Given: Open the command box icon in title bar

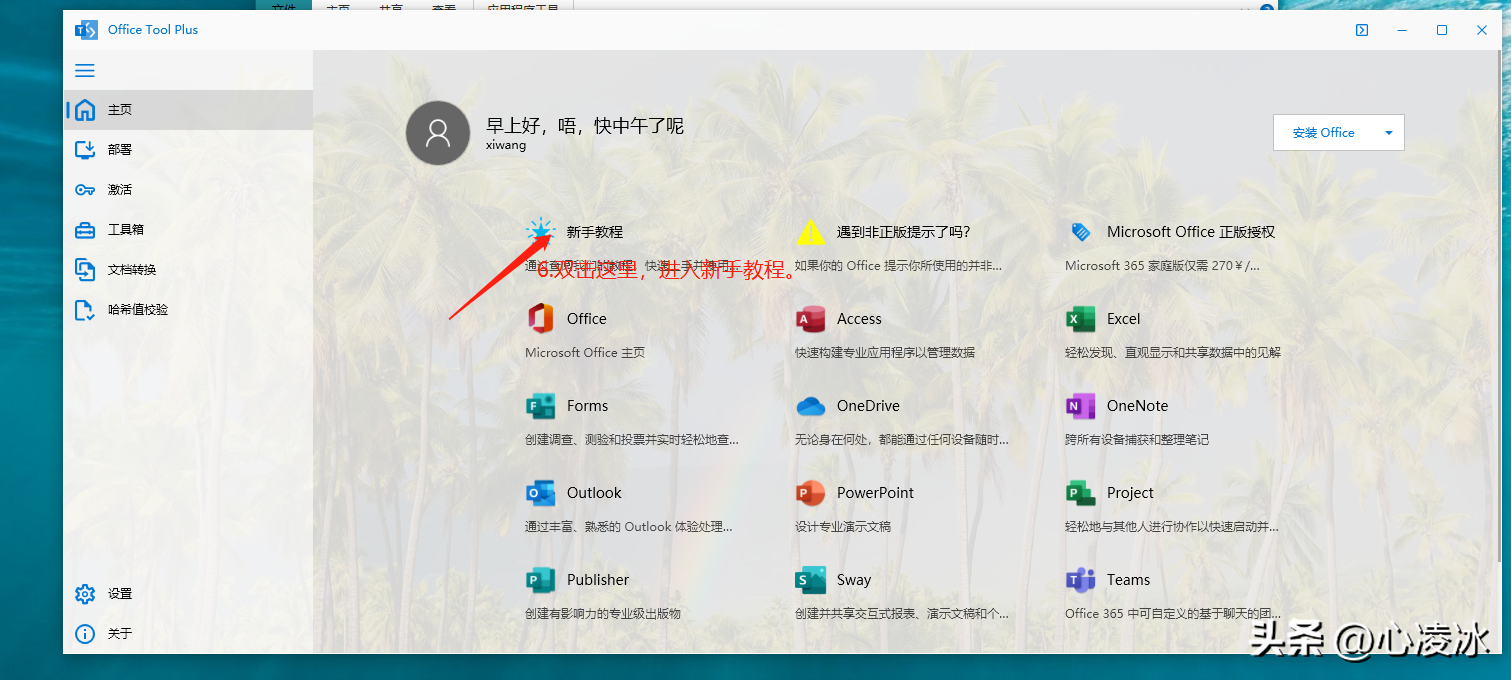Looking at the screenshot, I should (1362, 30).
